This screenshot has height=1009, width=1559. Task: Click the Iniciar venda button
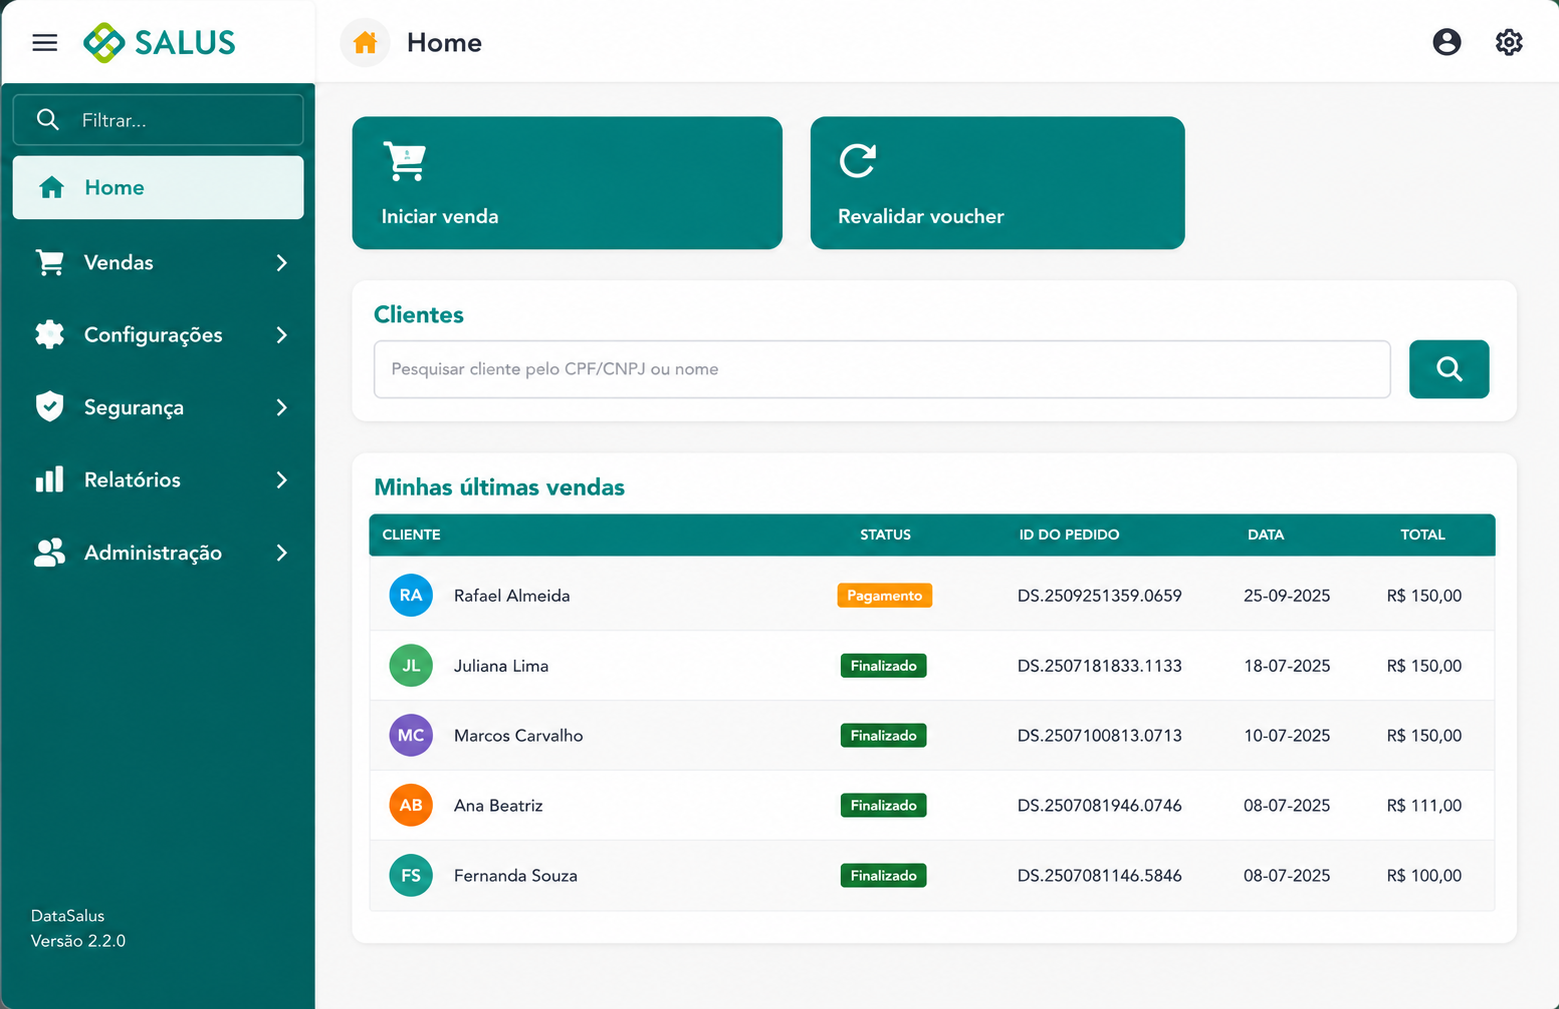567,183
